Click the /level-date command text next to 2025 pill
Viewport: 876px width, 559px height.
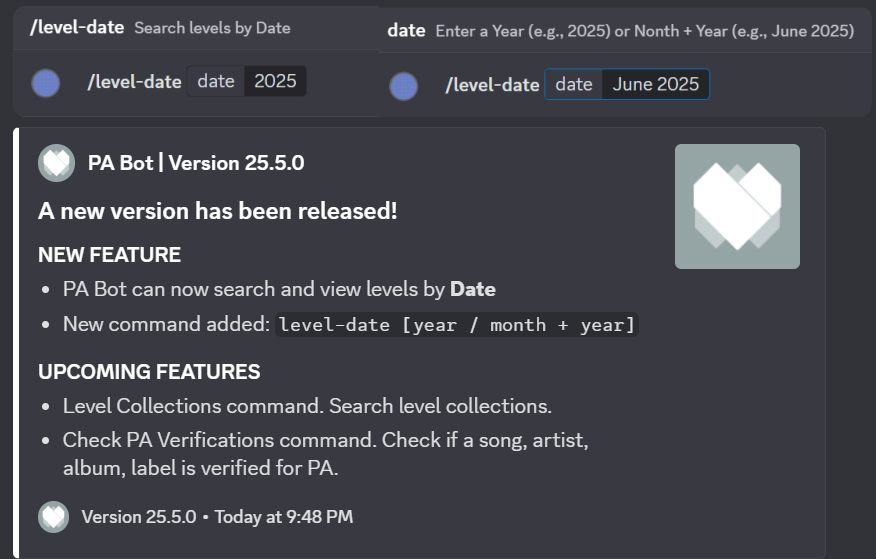point(134,82)
